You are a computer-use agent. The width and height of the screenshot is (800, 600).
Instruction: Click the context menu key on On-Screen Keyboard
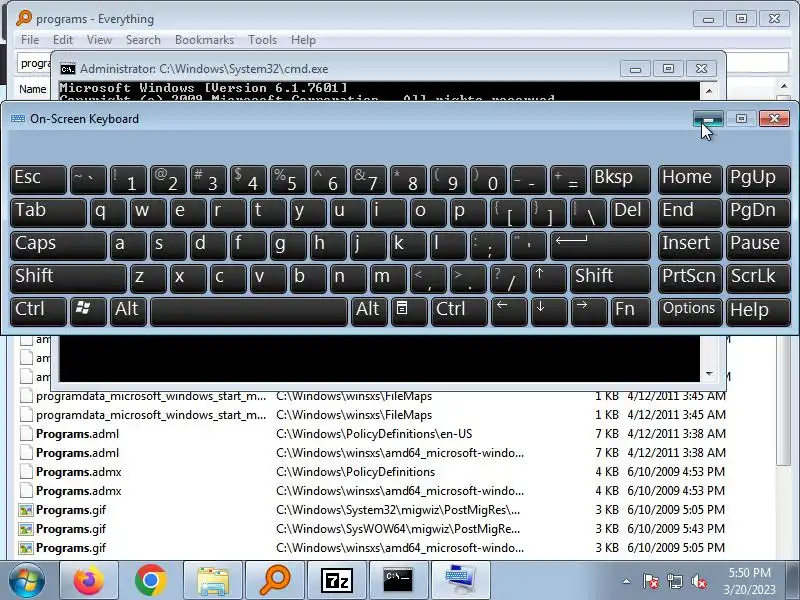pos(409,310)
